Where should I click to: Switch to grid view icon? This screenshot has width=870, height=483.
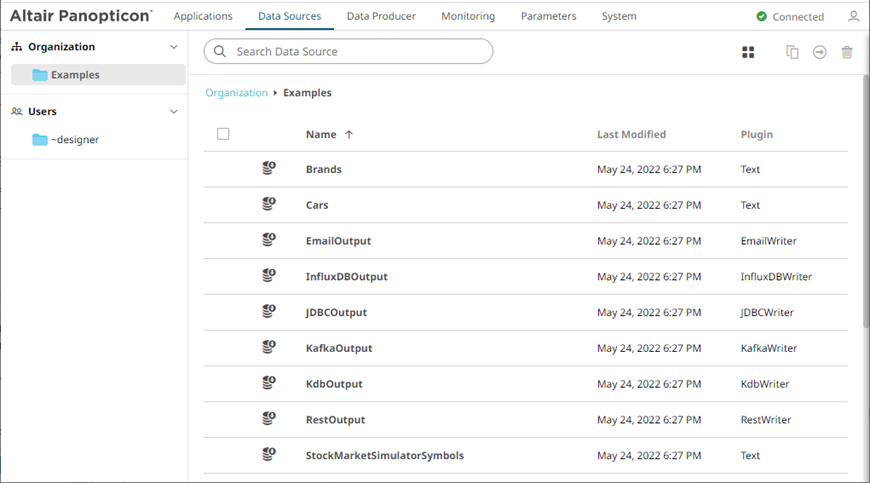click(x=748, y=52)
